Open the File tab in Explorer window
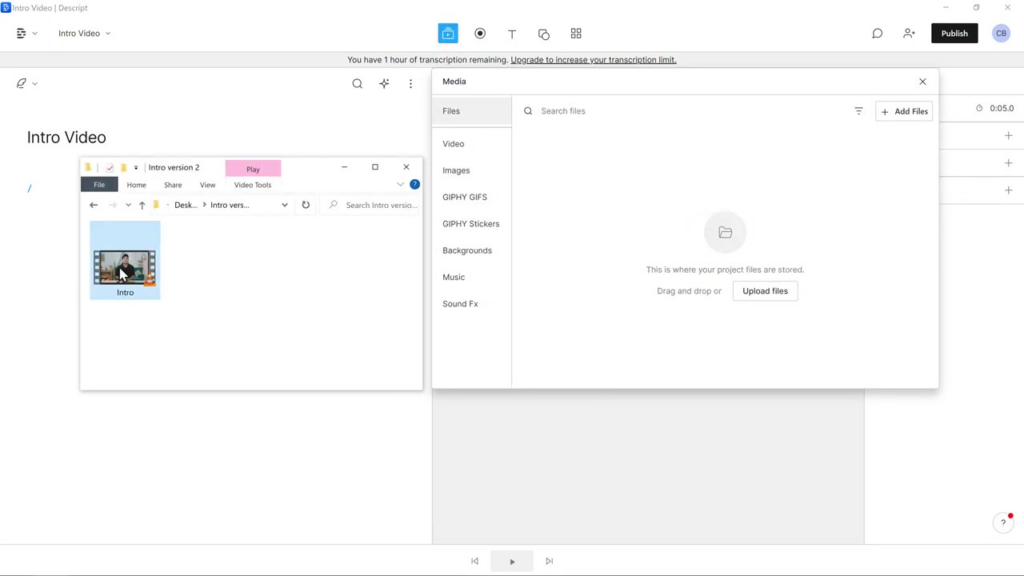This screenshot has width=1024, height=576. pos(99,185)
